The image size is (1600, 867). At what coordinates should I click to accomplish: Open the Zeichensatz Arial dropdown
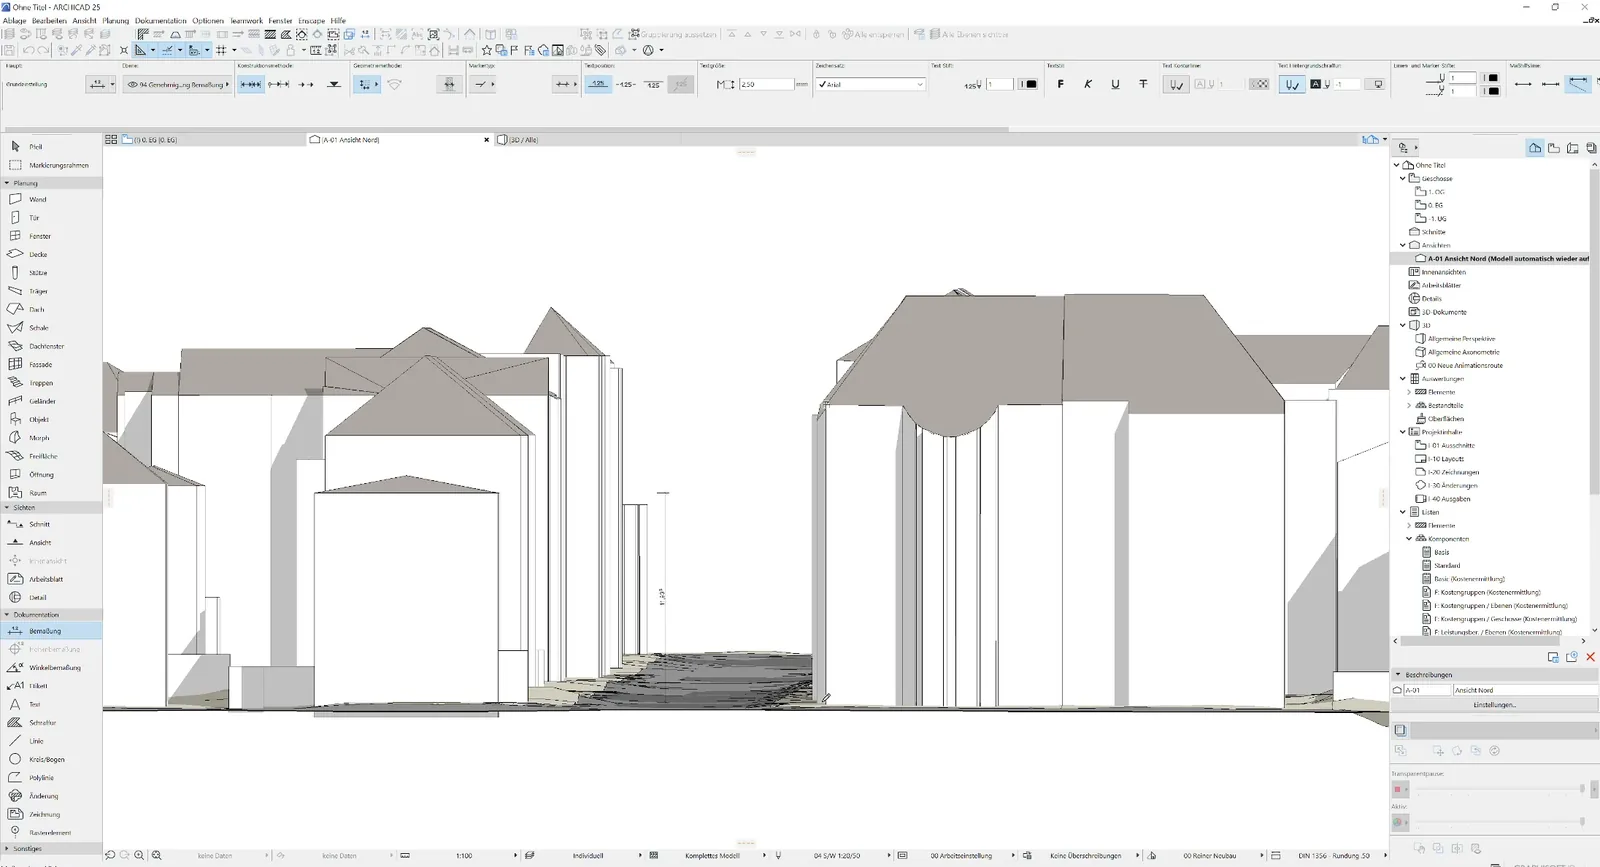point(871,84)
